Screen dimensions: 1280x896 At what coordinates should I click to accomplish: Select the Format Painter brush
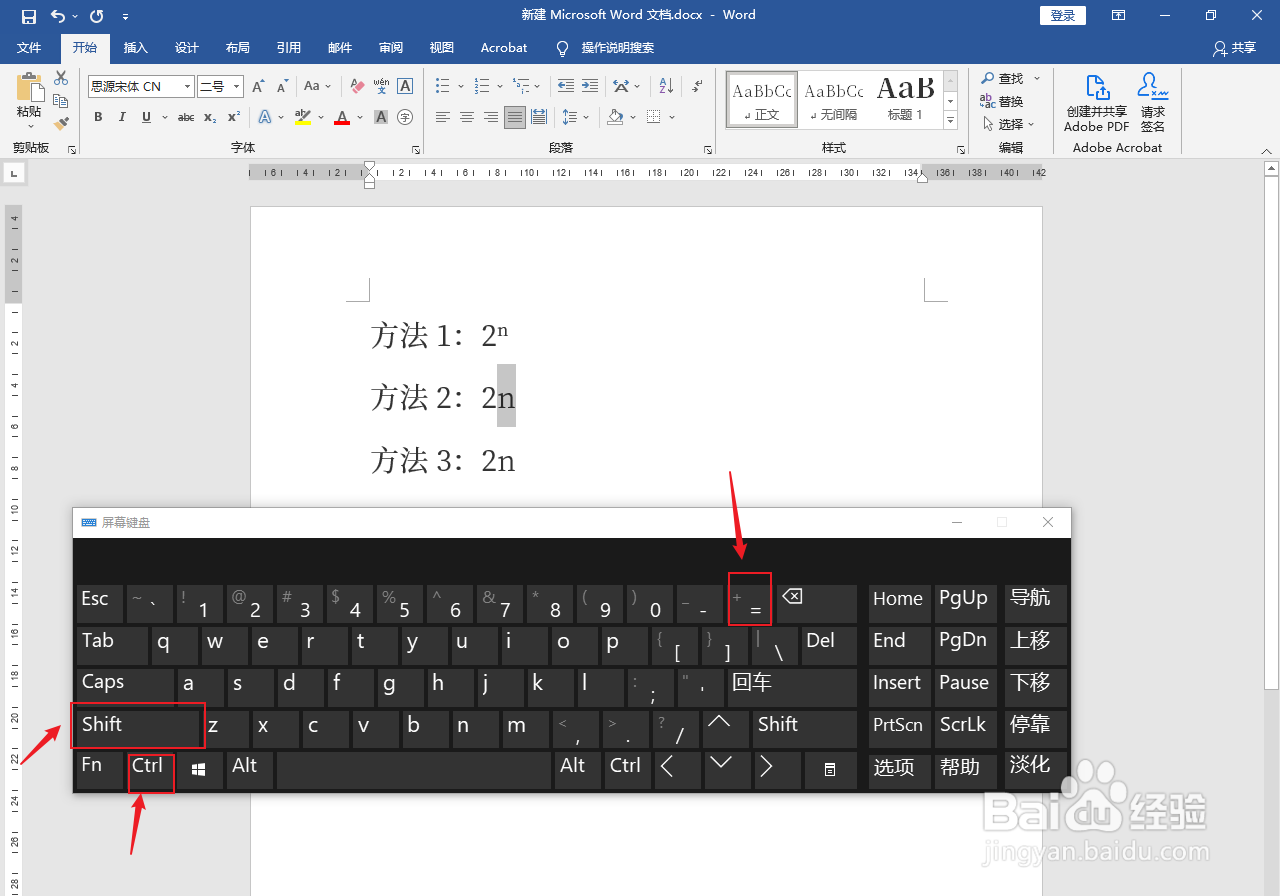[x=61, y=123]
